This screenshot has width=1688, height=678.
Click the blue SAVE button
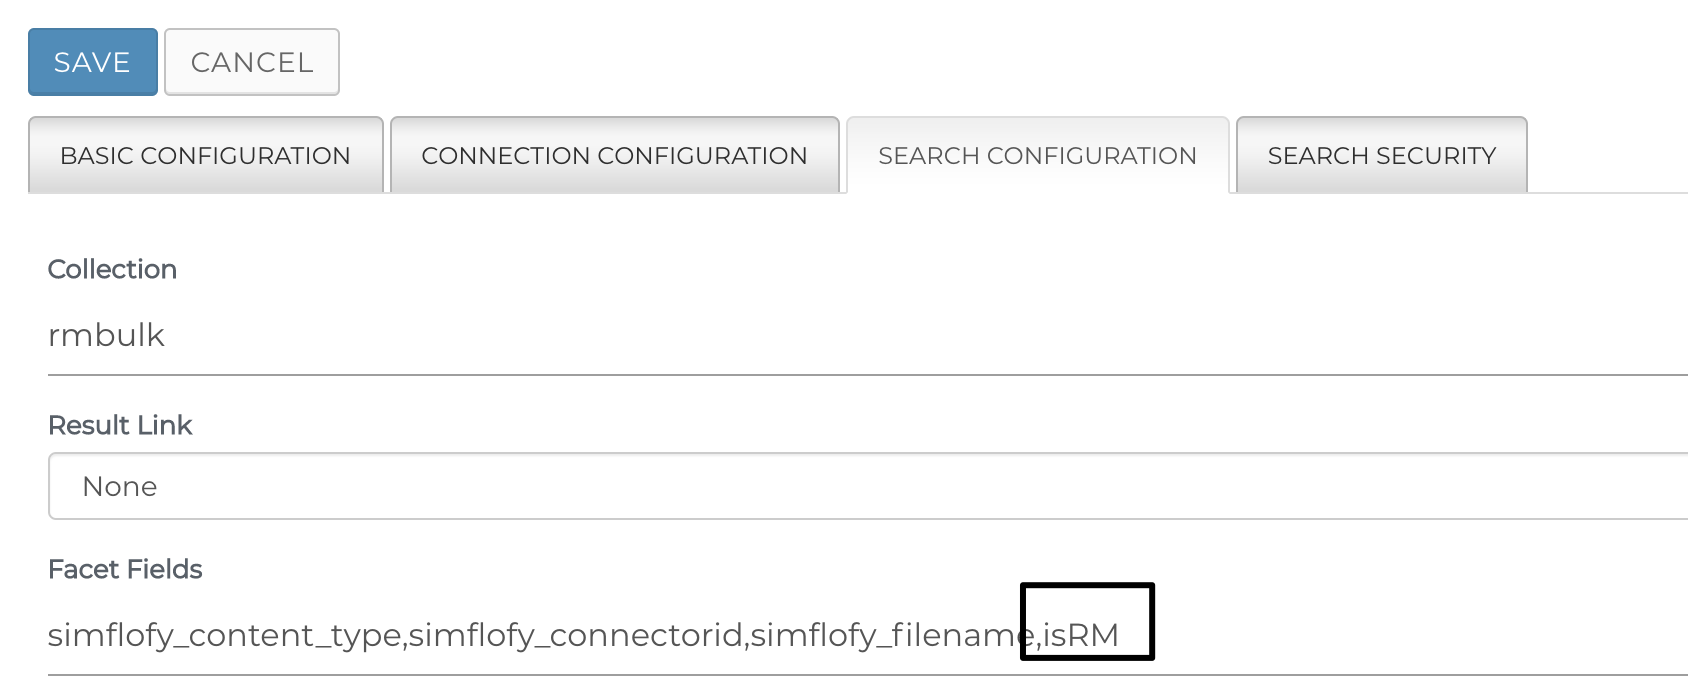click(92, 62)
